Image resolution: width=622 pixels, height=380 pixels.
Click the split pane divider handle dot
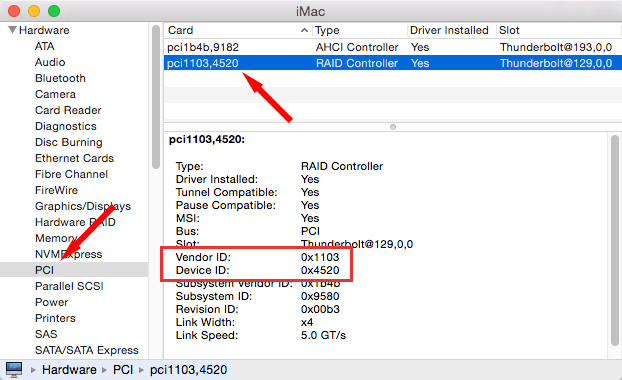point(393,127)
